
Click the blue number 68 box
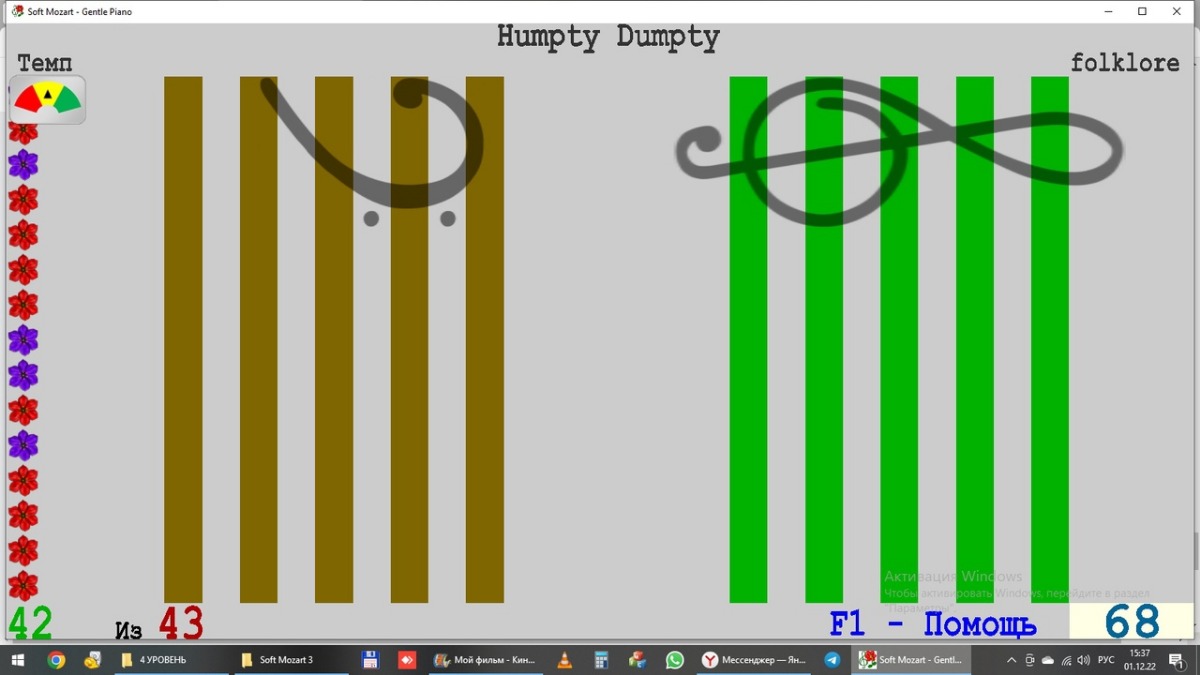(1131, 621)
